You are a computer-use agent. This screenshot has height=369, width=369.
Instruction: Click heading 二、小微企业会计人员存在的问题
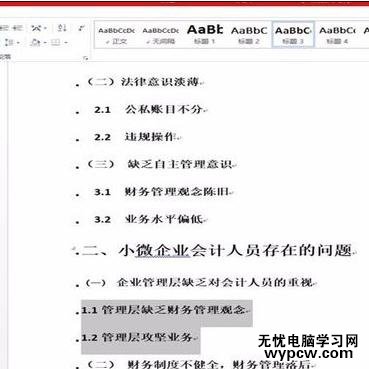(217, 251)
